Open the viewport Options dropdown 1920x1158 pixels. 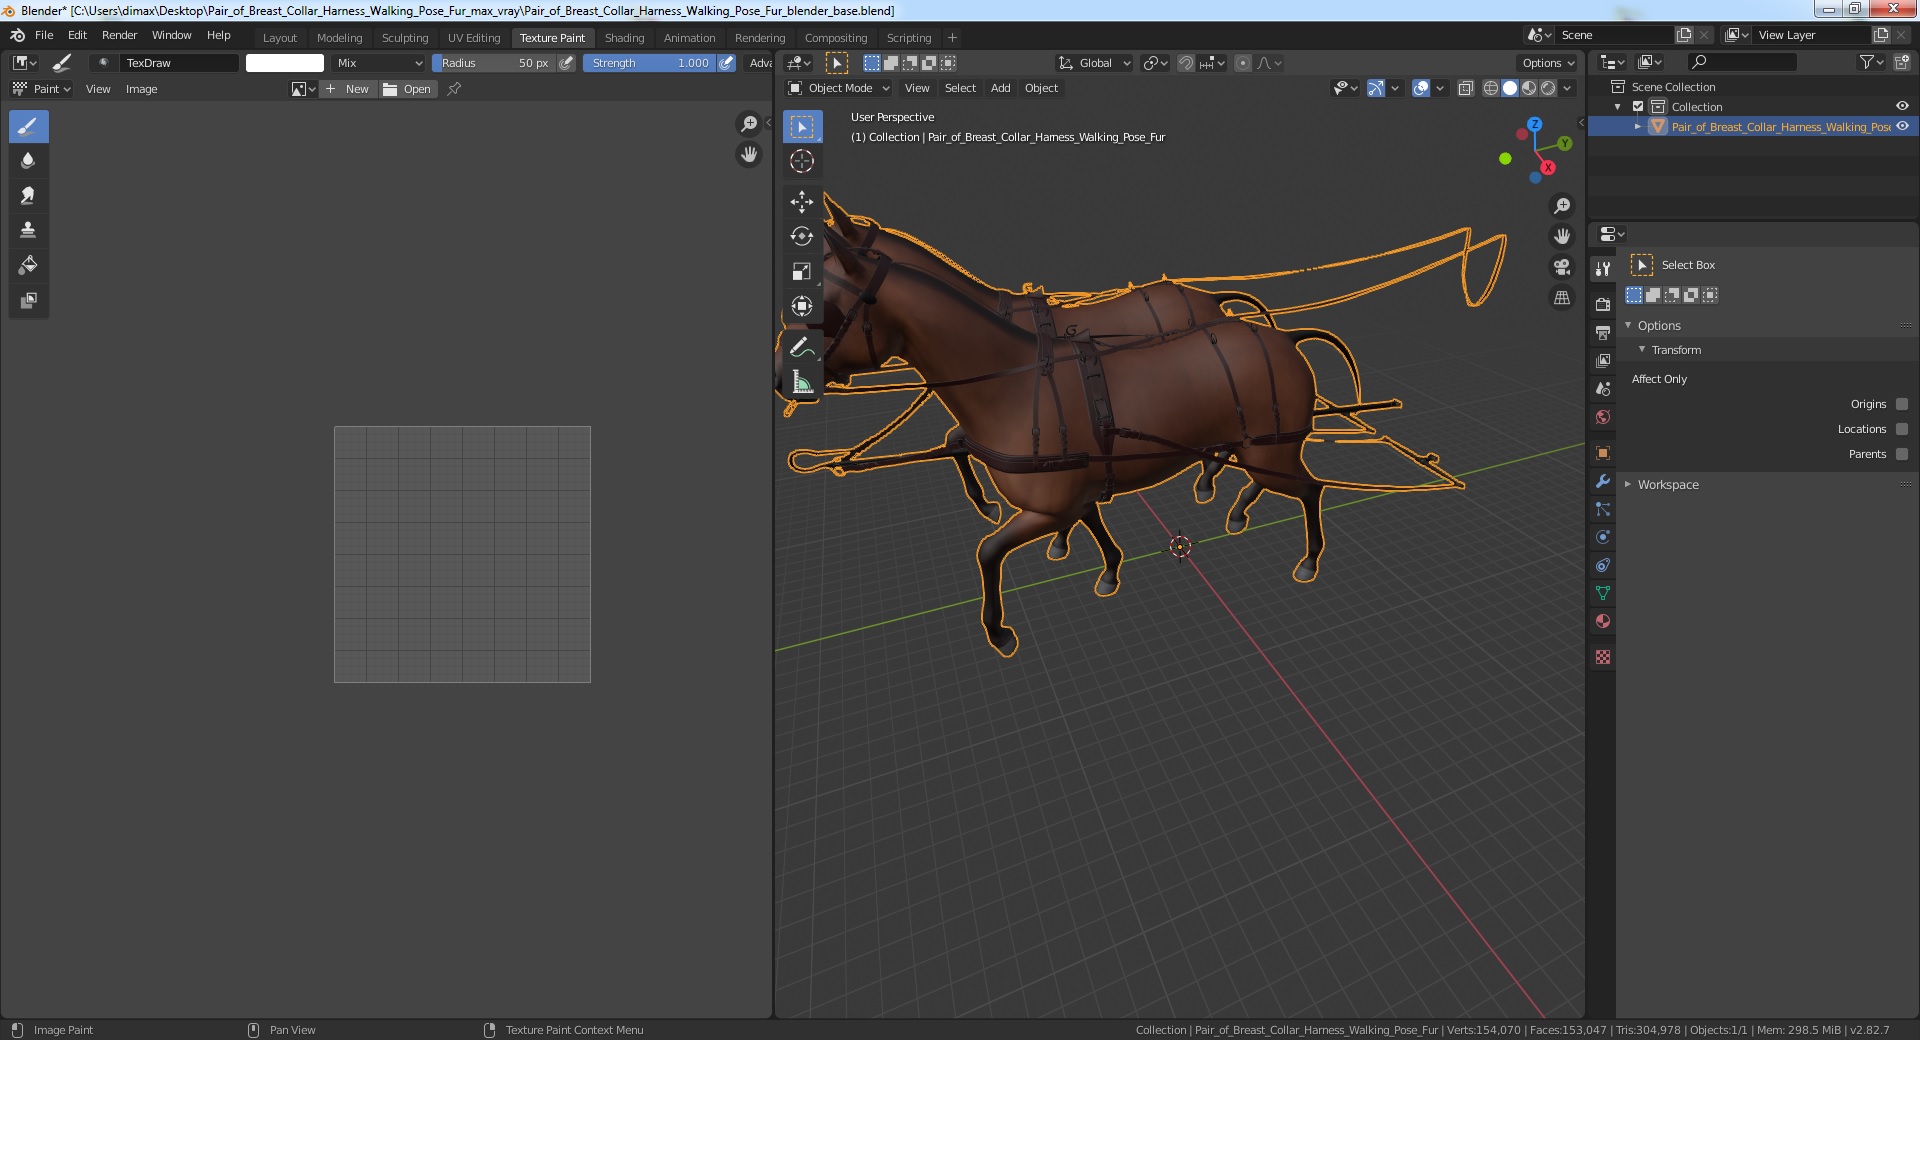(x=1548, y=63)
